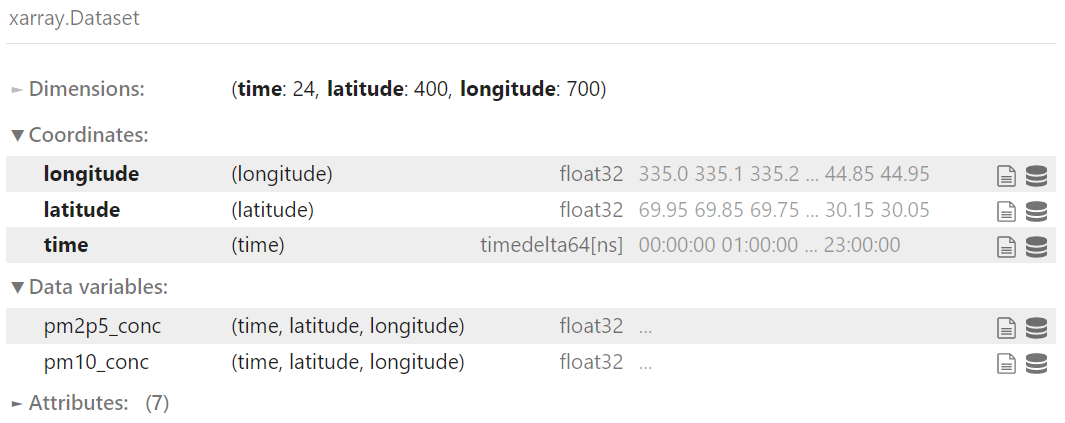Expand the Attributes (7) section

click(x=90, y=403)
